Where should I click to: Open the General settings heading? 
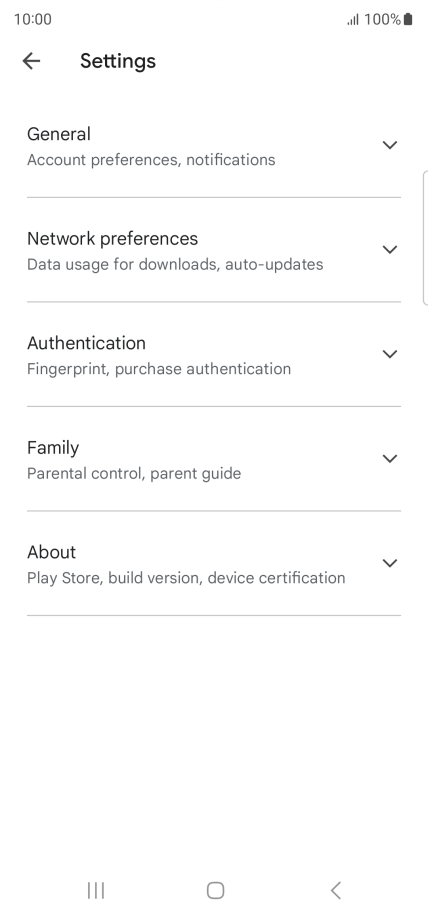point(59,134)
